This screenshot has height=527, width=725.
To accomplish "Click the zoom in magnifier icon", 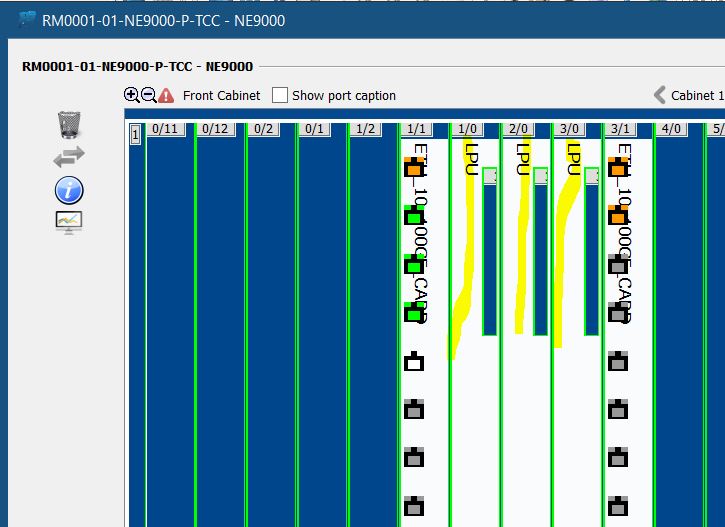I will (x=132, y=95).
